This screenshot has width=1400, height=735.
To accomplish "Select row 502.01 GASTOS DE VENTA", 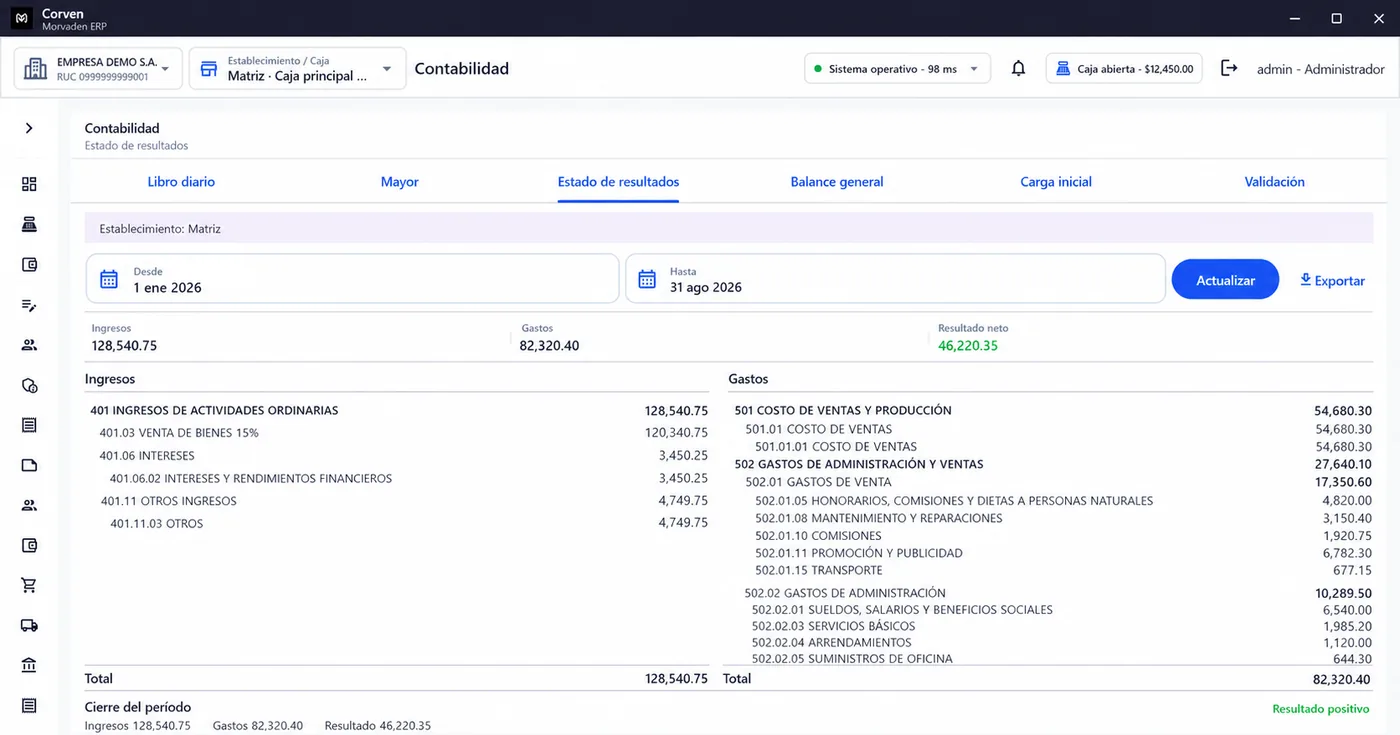I will pyautogui.click(x=1050, y=482).
